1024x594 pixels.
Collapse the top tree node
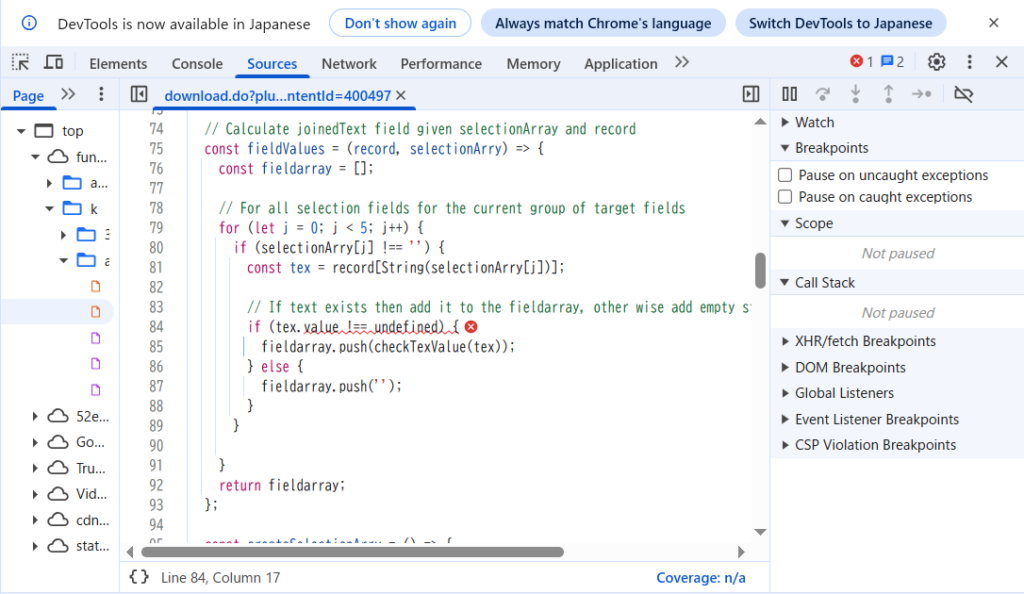coord(21,131)
